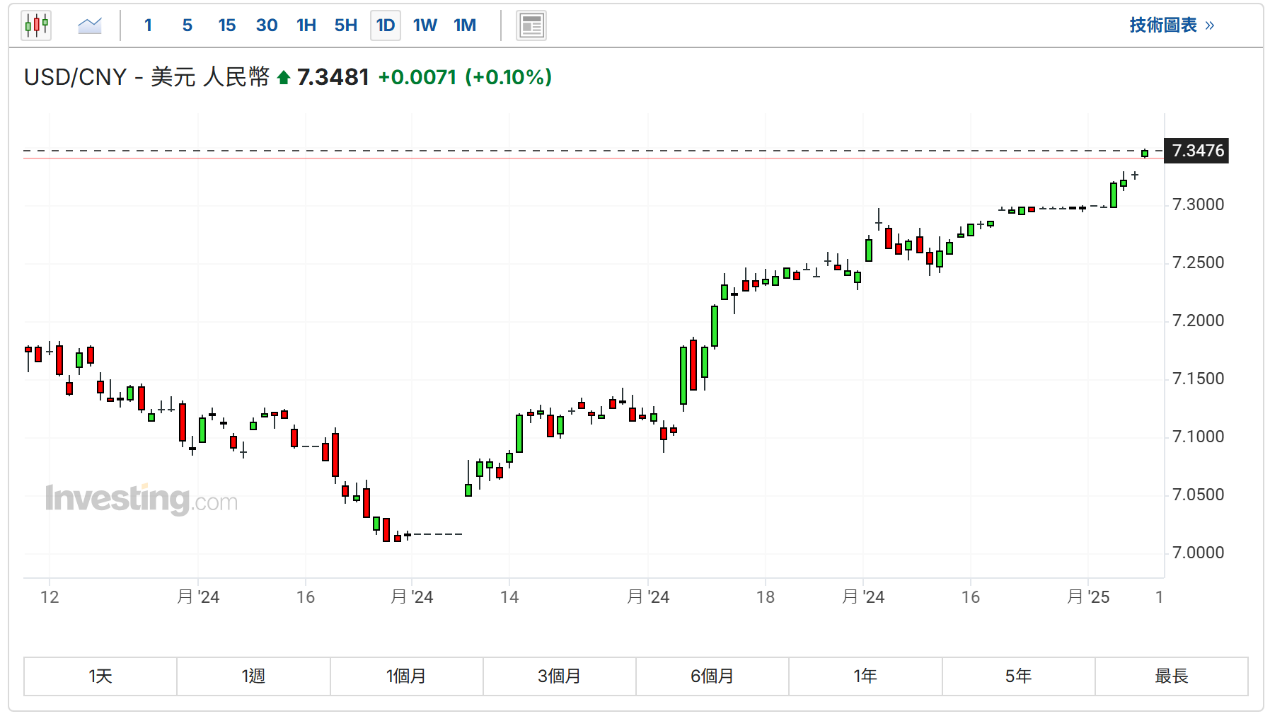Open the 技術圖表 link
Image resolution: width=1270 pixels, height=721 pixels.
(x=1171, y=25)
